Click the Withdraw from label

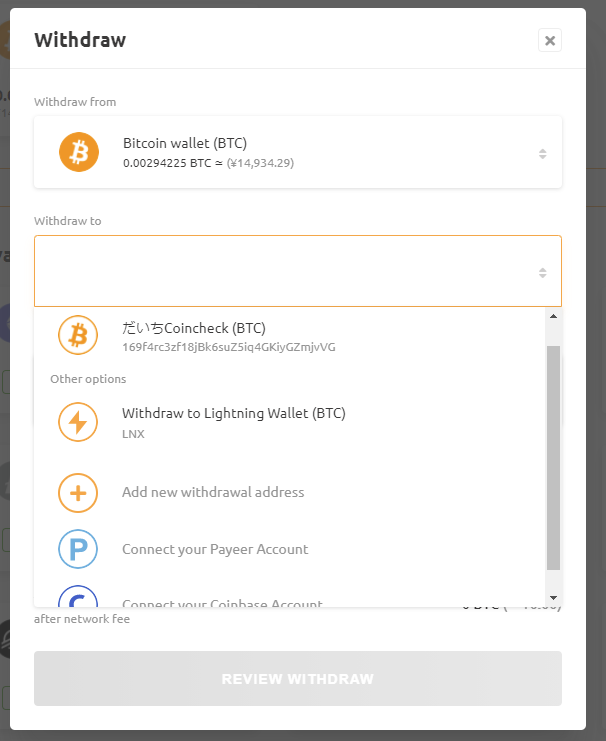[75, 102]
